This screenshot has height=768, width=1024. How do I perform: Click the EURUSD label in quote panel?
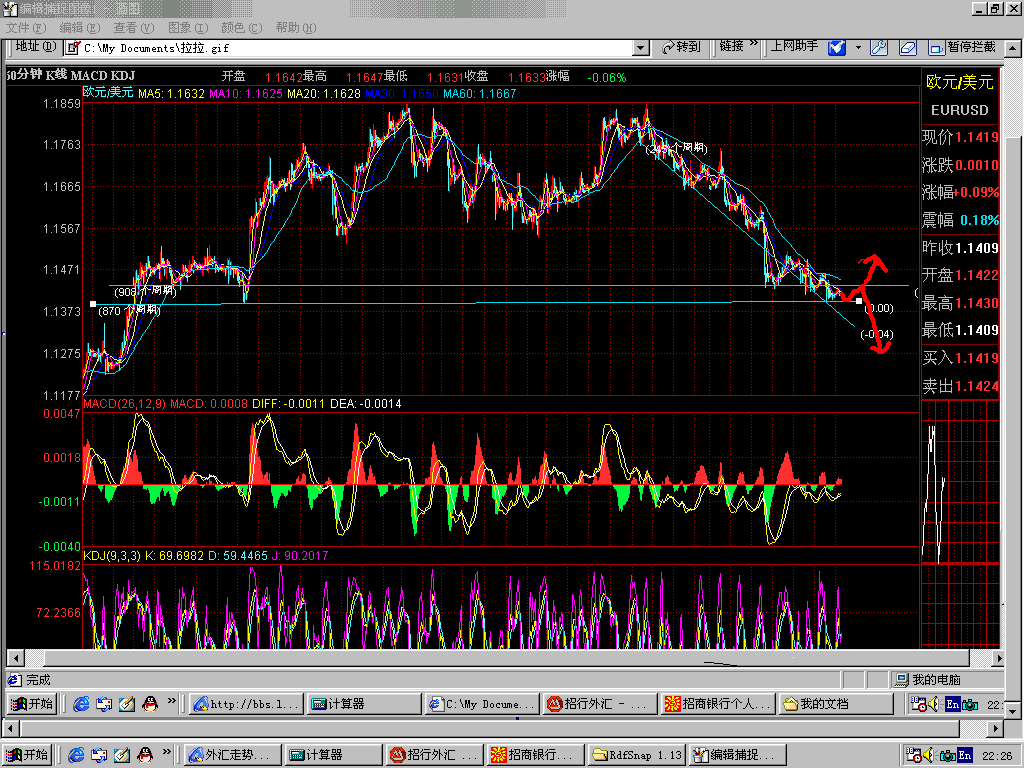(959, 110)
